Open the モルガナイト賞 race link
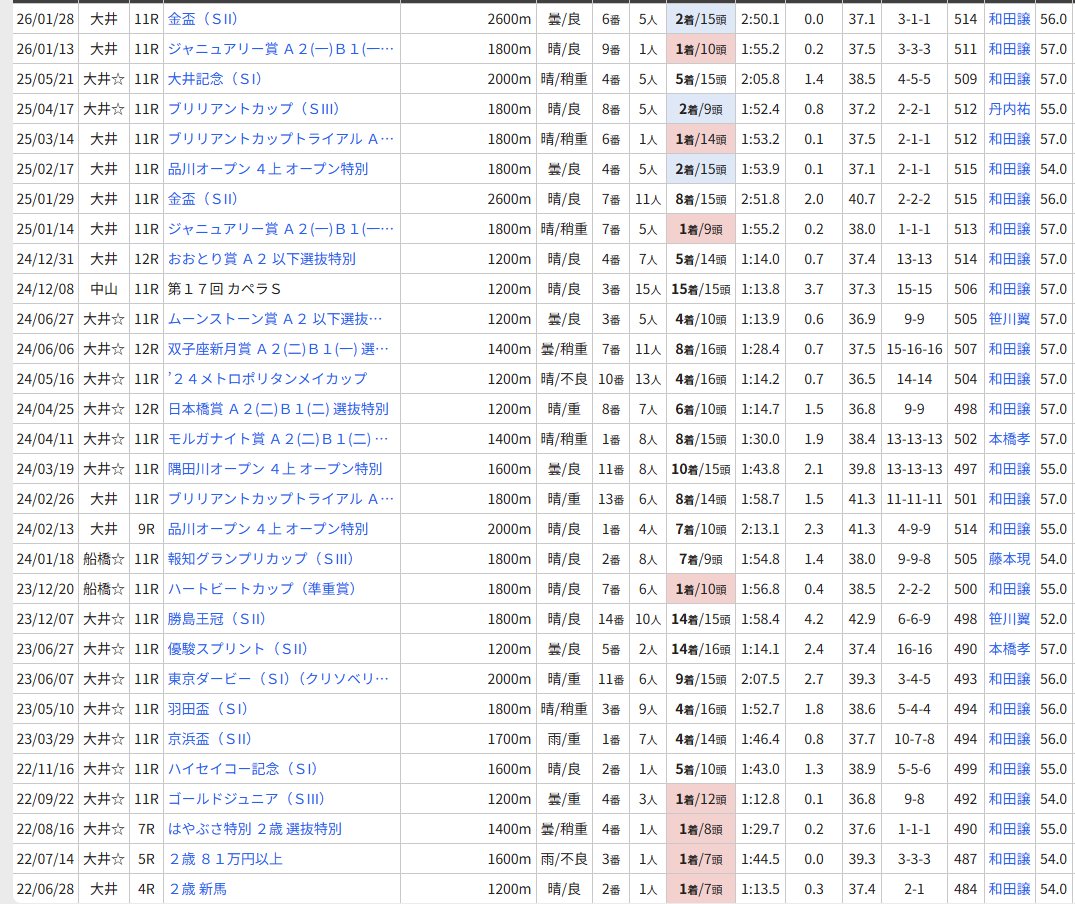The image size is (1075, 904). point(278,439)
